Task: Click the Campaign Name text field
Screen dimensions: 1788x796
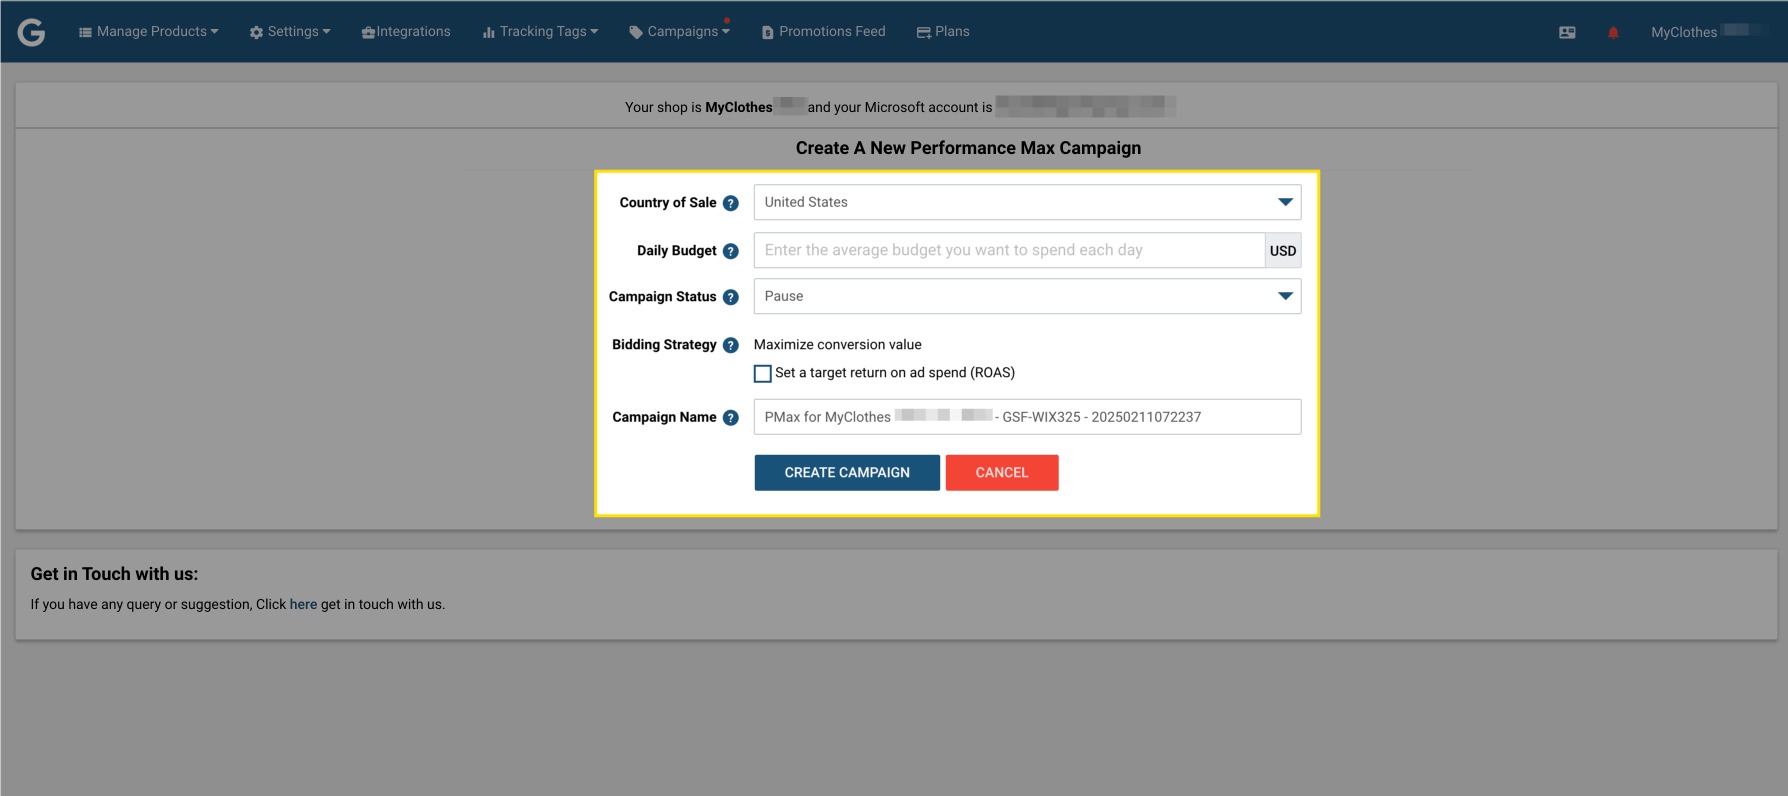Action: (1027, 417)
